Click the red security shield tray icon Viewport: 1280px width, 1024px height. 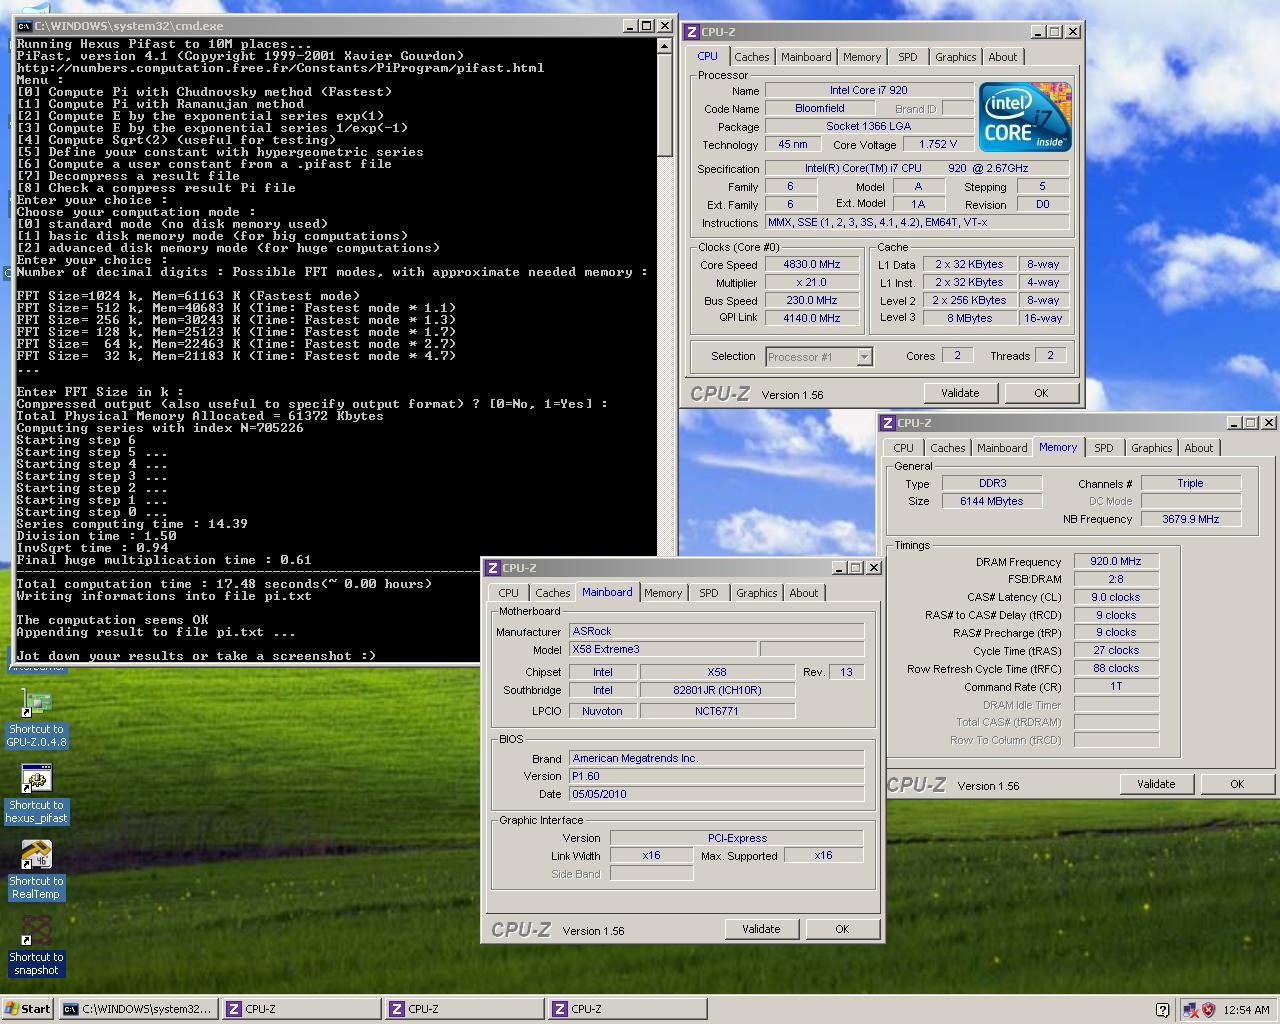pos(1208,1009)
